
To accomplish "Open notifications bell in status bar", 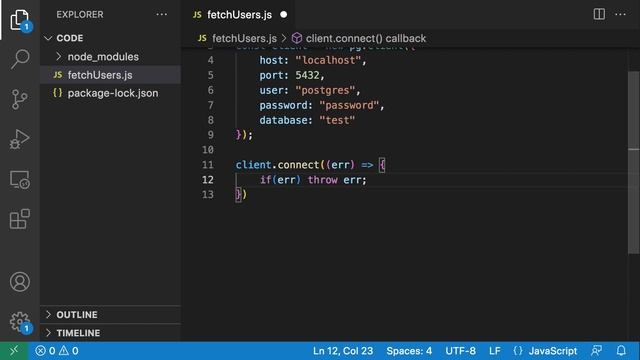I will [x=621, y=351].
